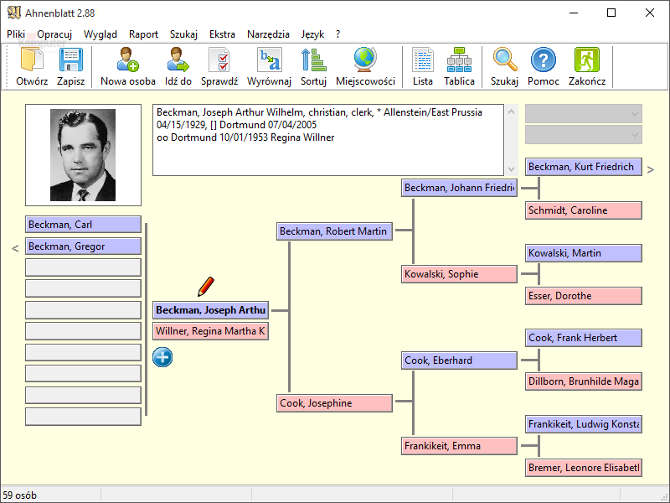
Task: Open the first greyed dropdown at top right
Action: tap(583, 114)
